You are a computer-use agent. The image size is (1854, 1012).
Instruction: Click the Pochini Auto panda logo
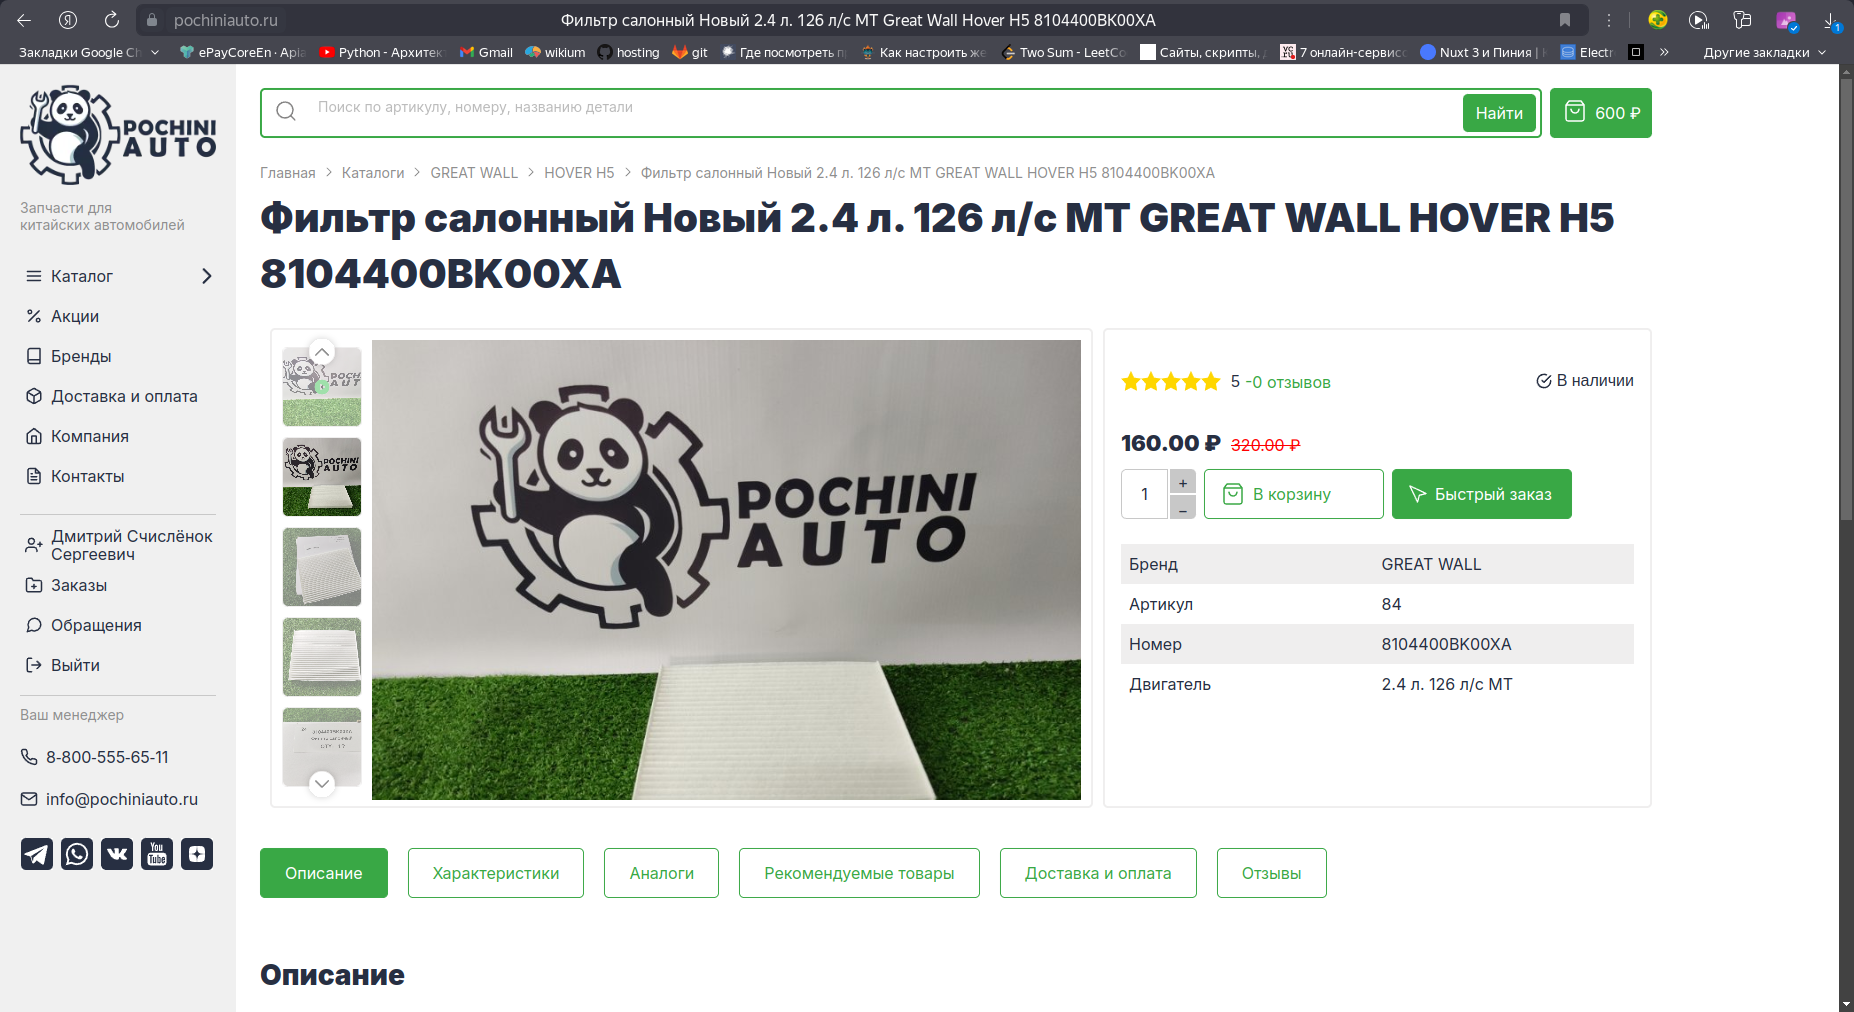tap(118, 135)
